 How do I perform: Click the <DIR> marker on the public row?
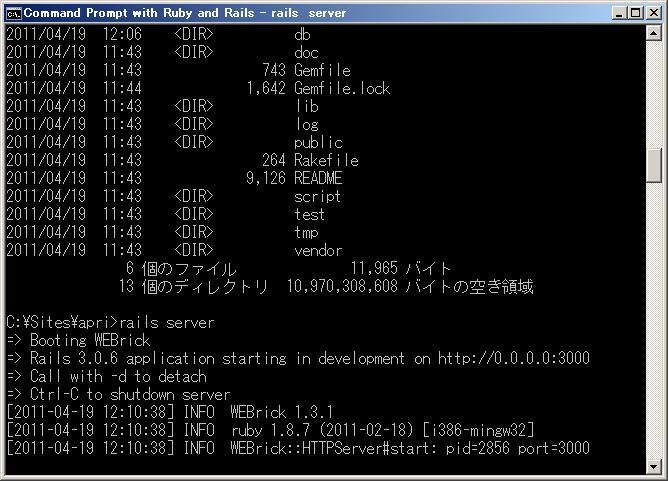[194, 142]
